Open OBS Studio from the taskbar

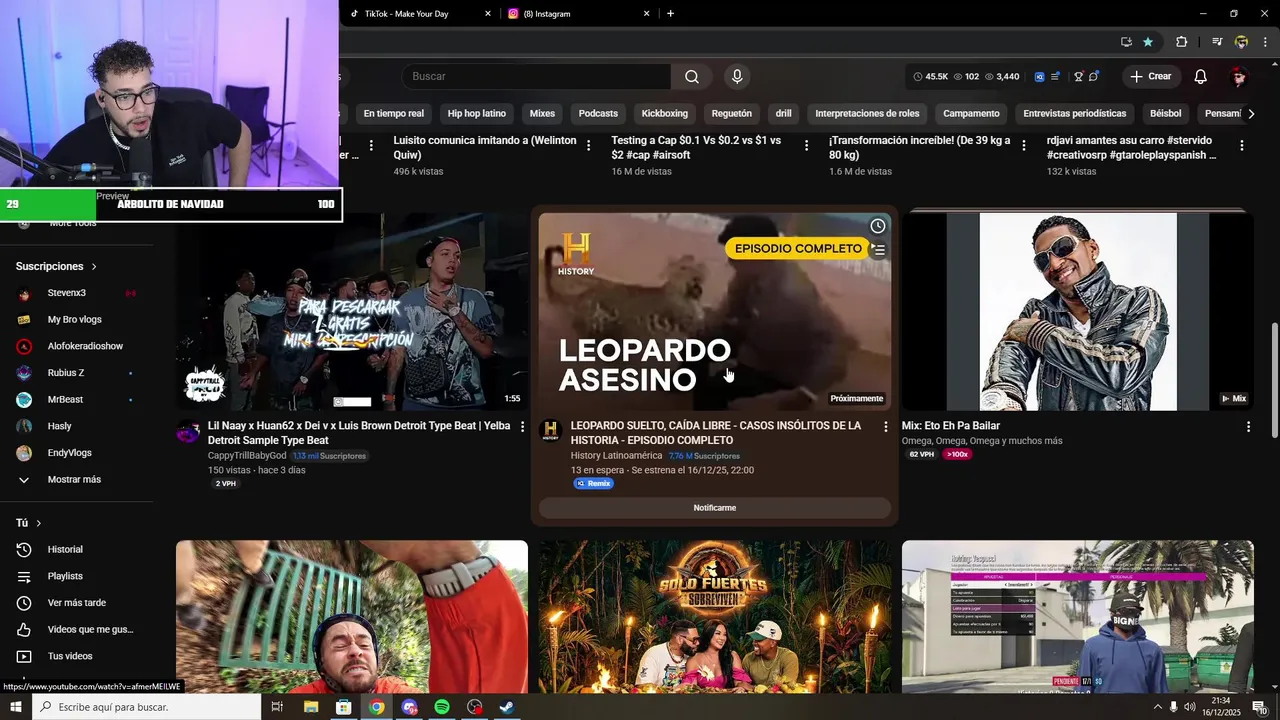tap(474, 707)
